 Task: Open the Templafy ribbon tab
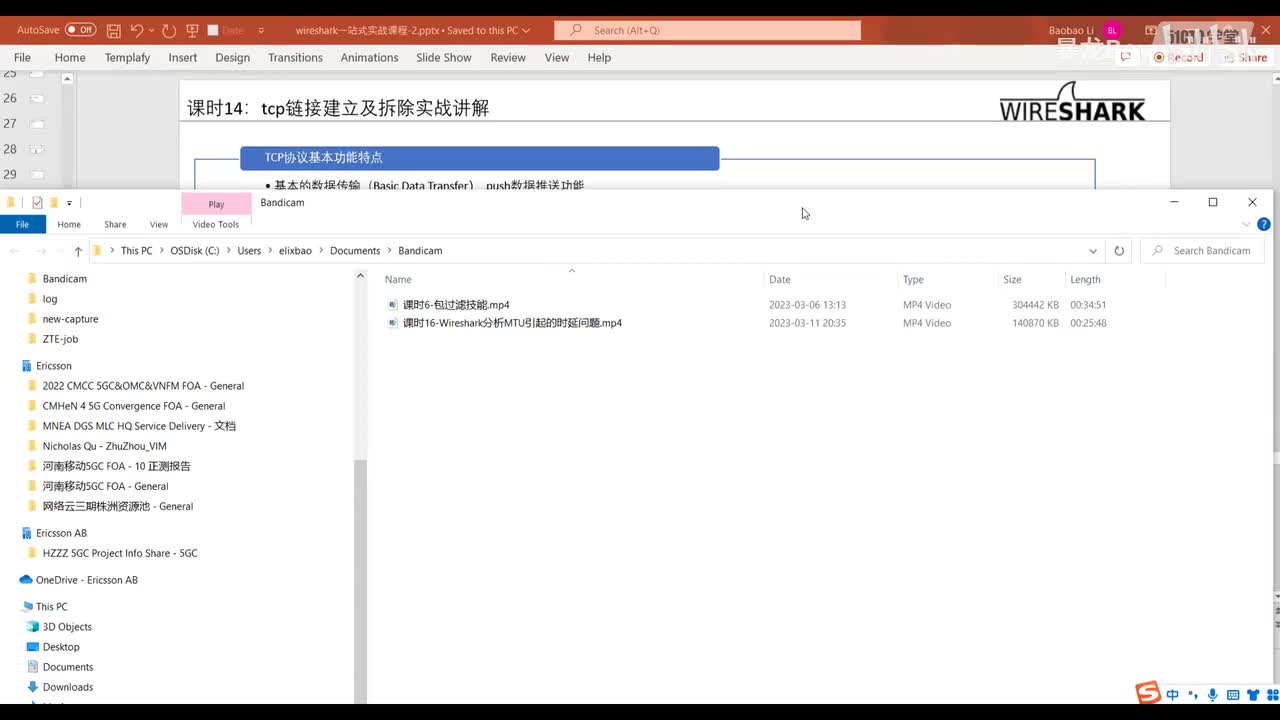127,58
